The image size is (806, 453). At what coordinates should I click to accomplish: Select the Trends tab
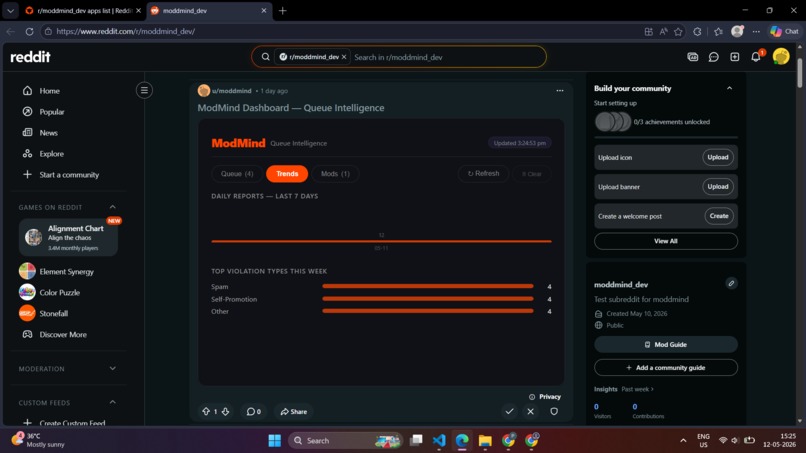287,174
